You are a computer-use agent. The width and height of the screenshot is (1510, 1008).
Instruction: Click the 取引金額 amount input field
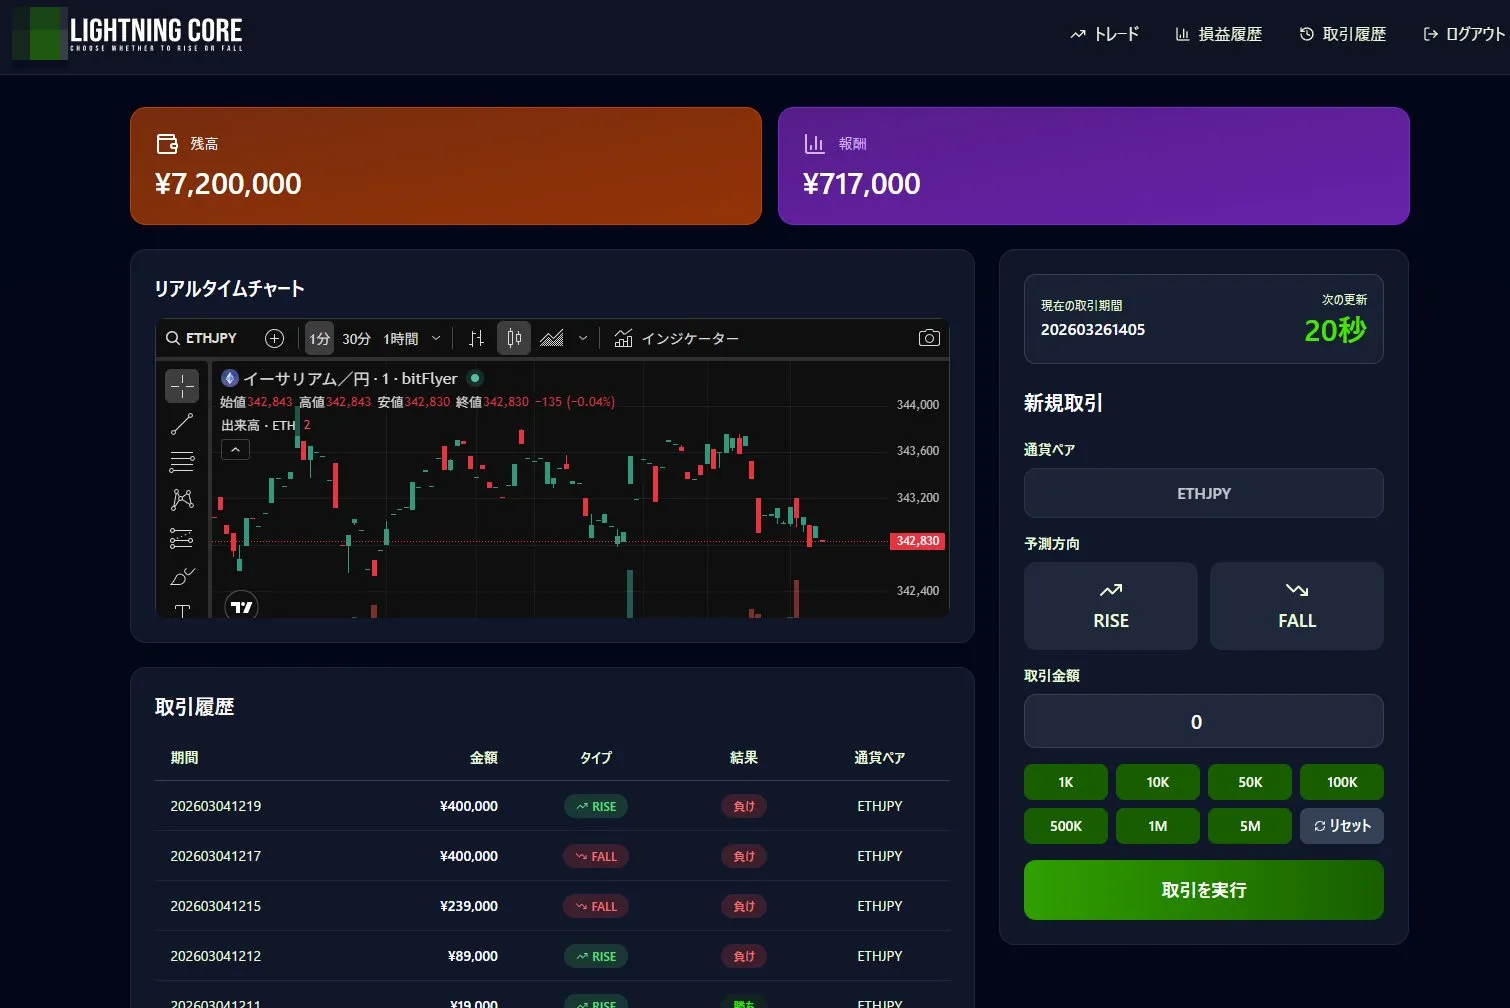click(x=1203, y=721)
